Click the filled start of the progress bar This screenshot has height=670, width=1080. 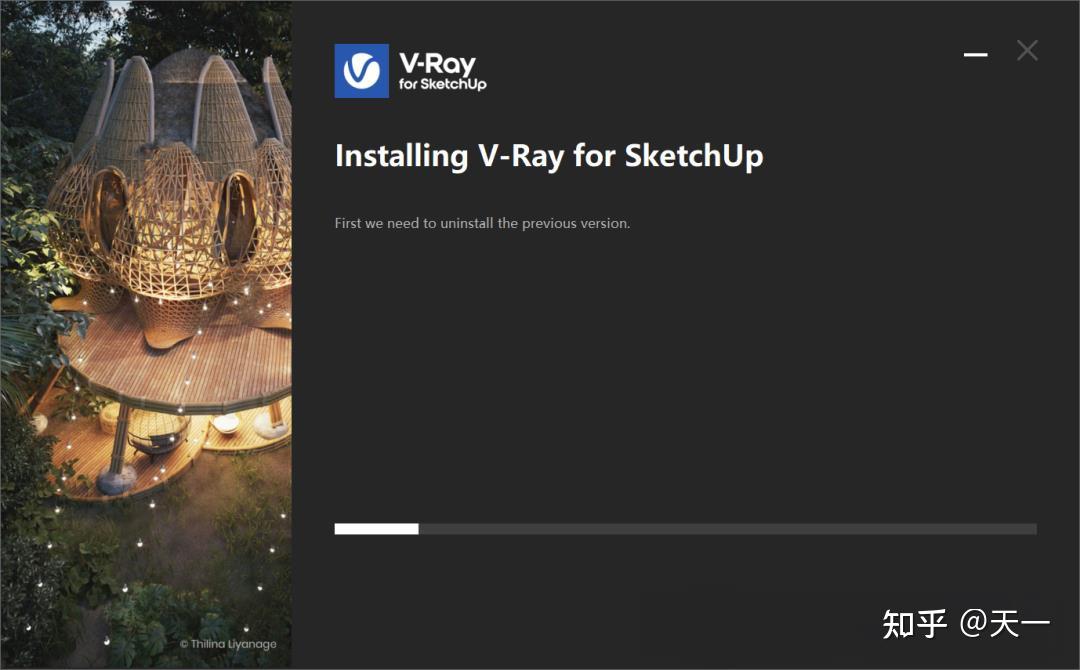(x=375, y=528)
